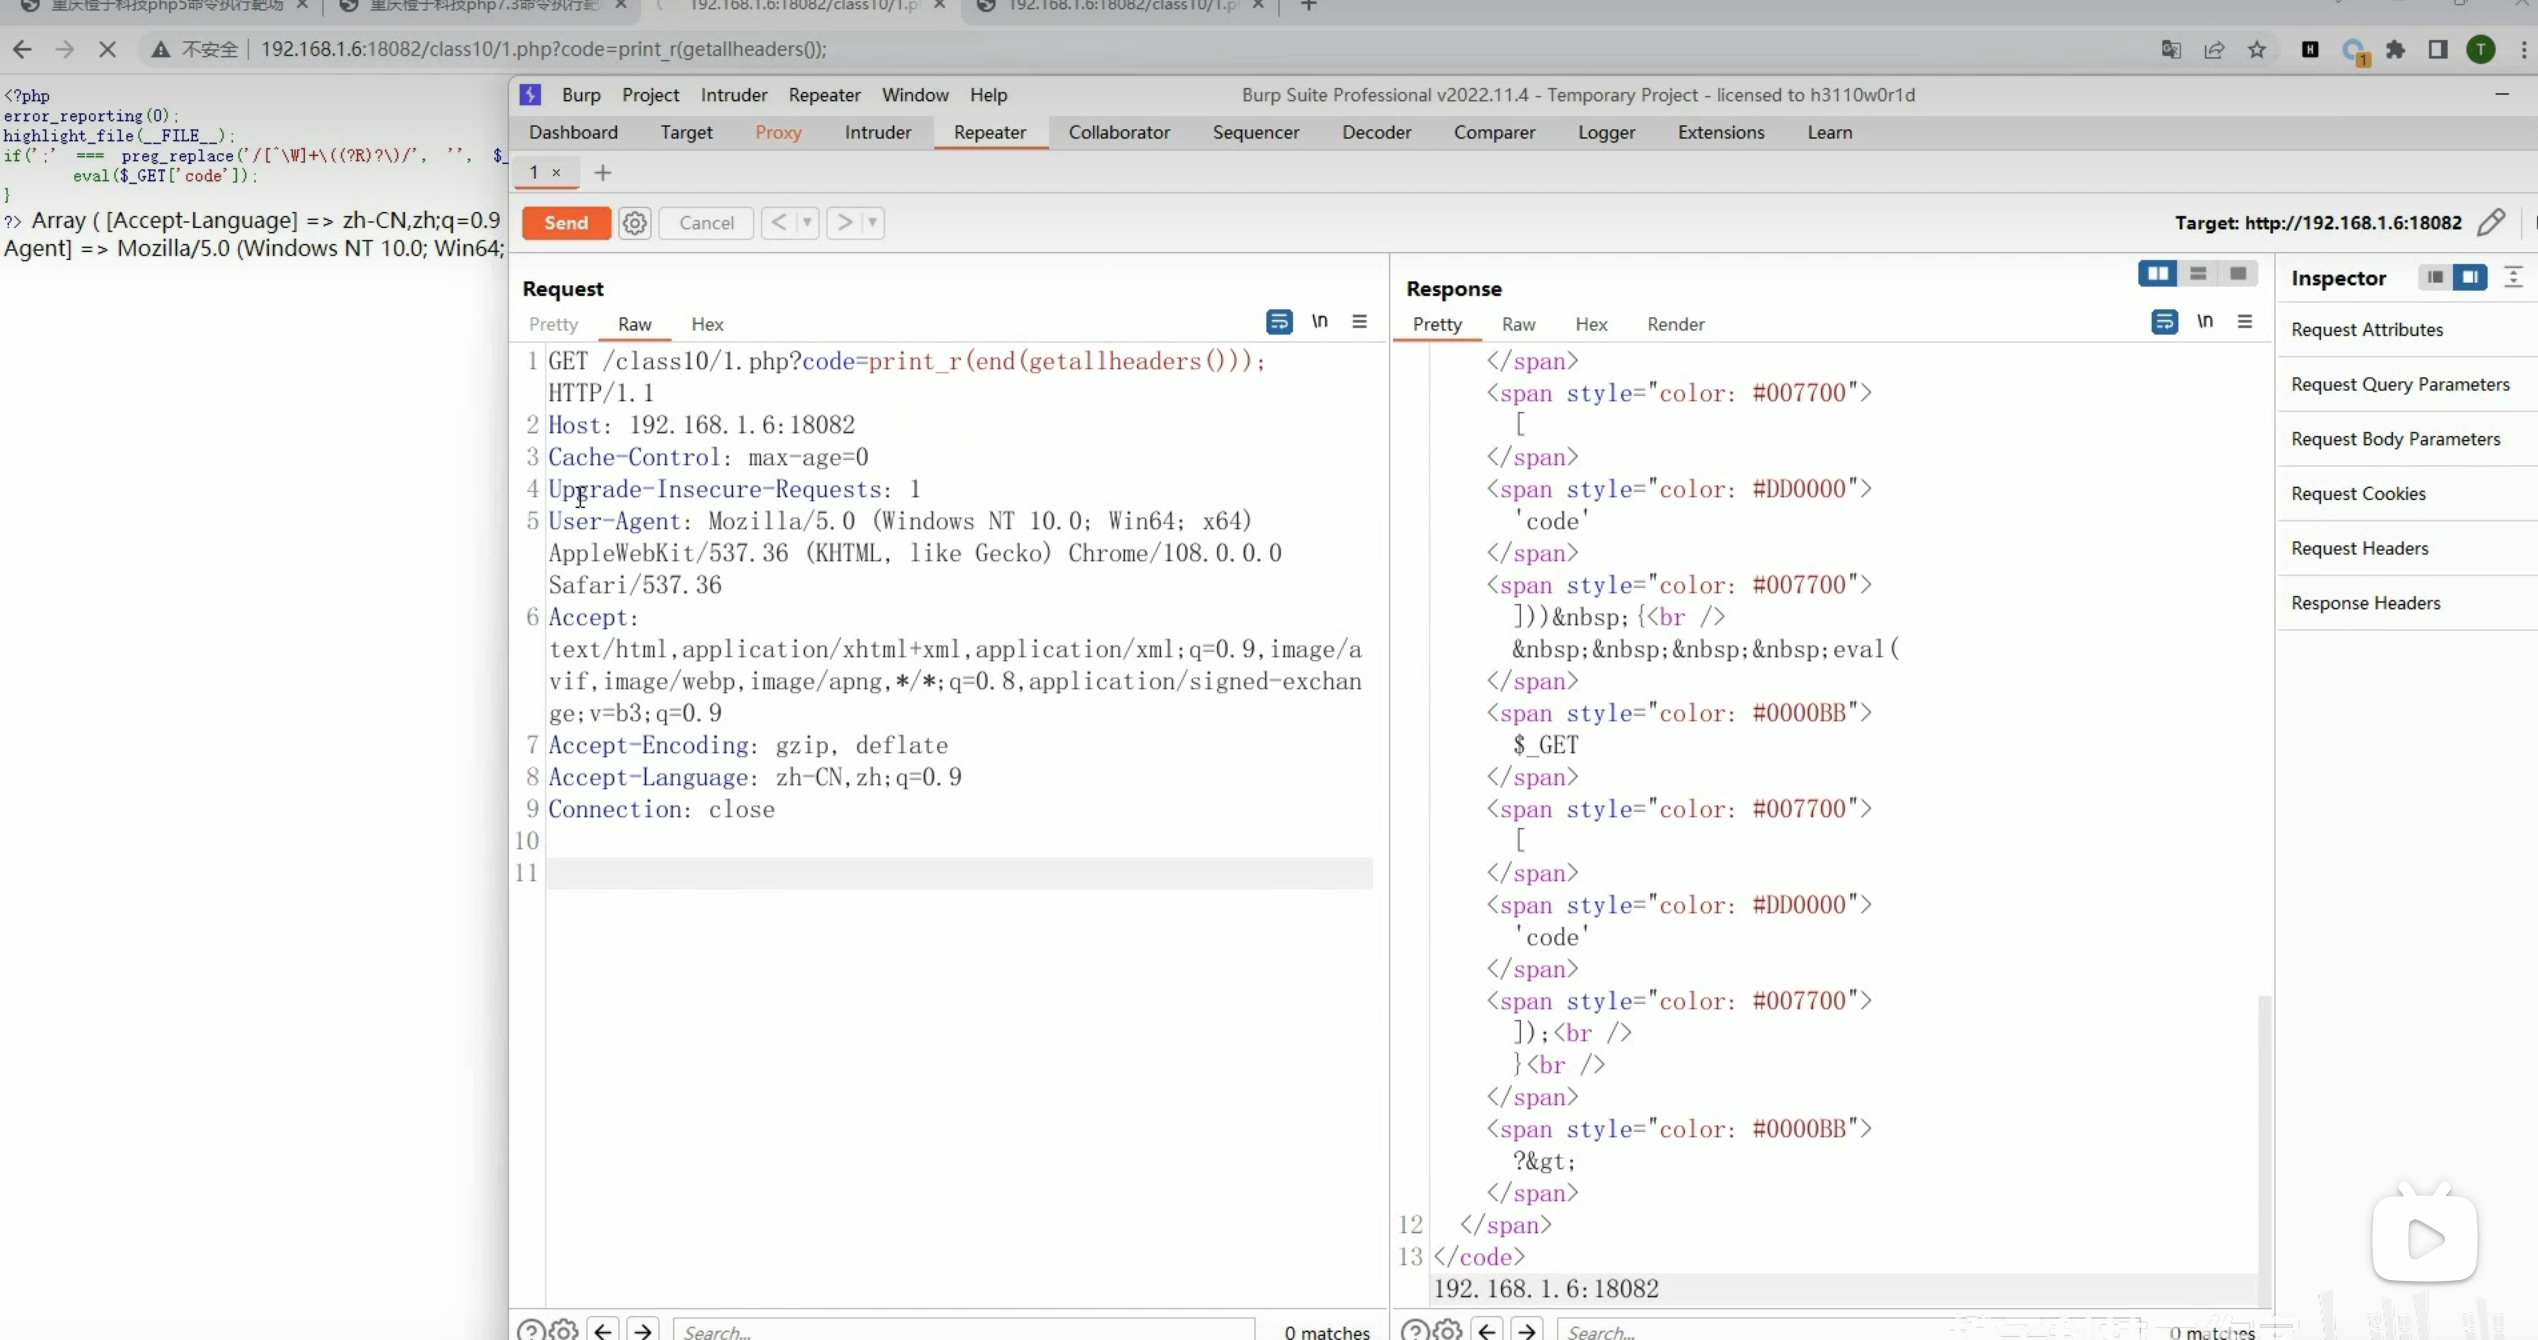Select the top-bottom layout view icon
Viewport: 2538px width, 1340px height.
[2198, 274]
